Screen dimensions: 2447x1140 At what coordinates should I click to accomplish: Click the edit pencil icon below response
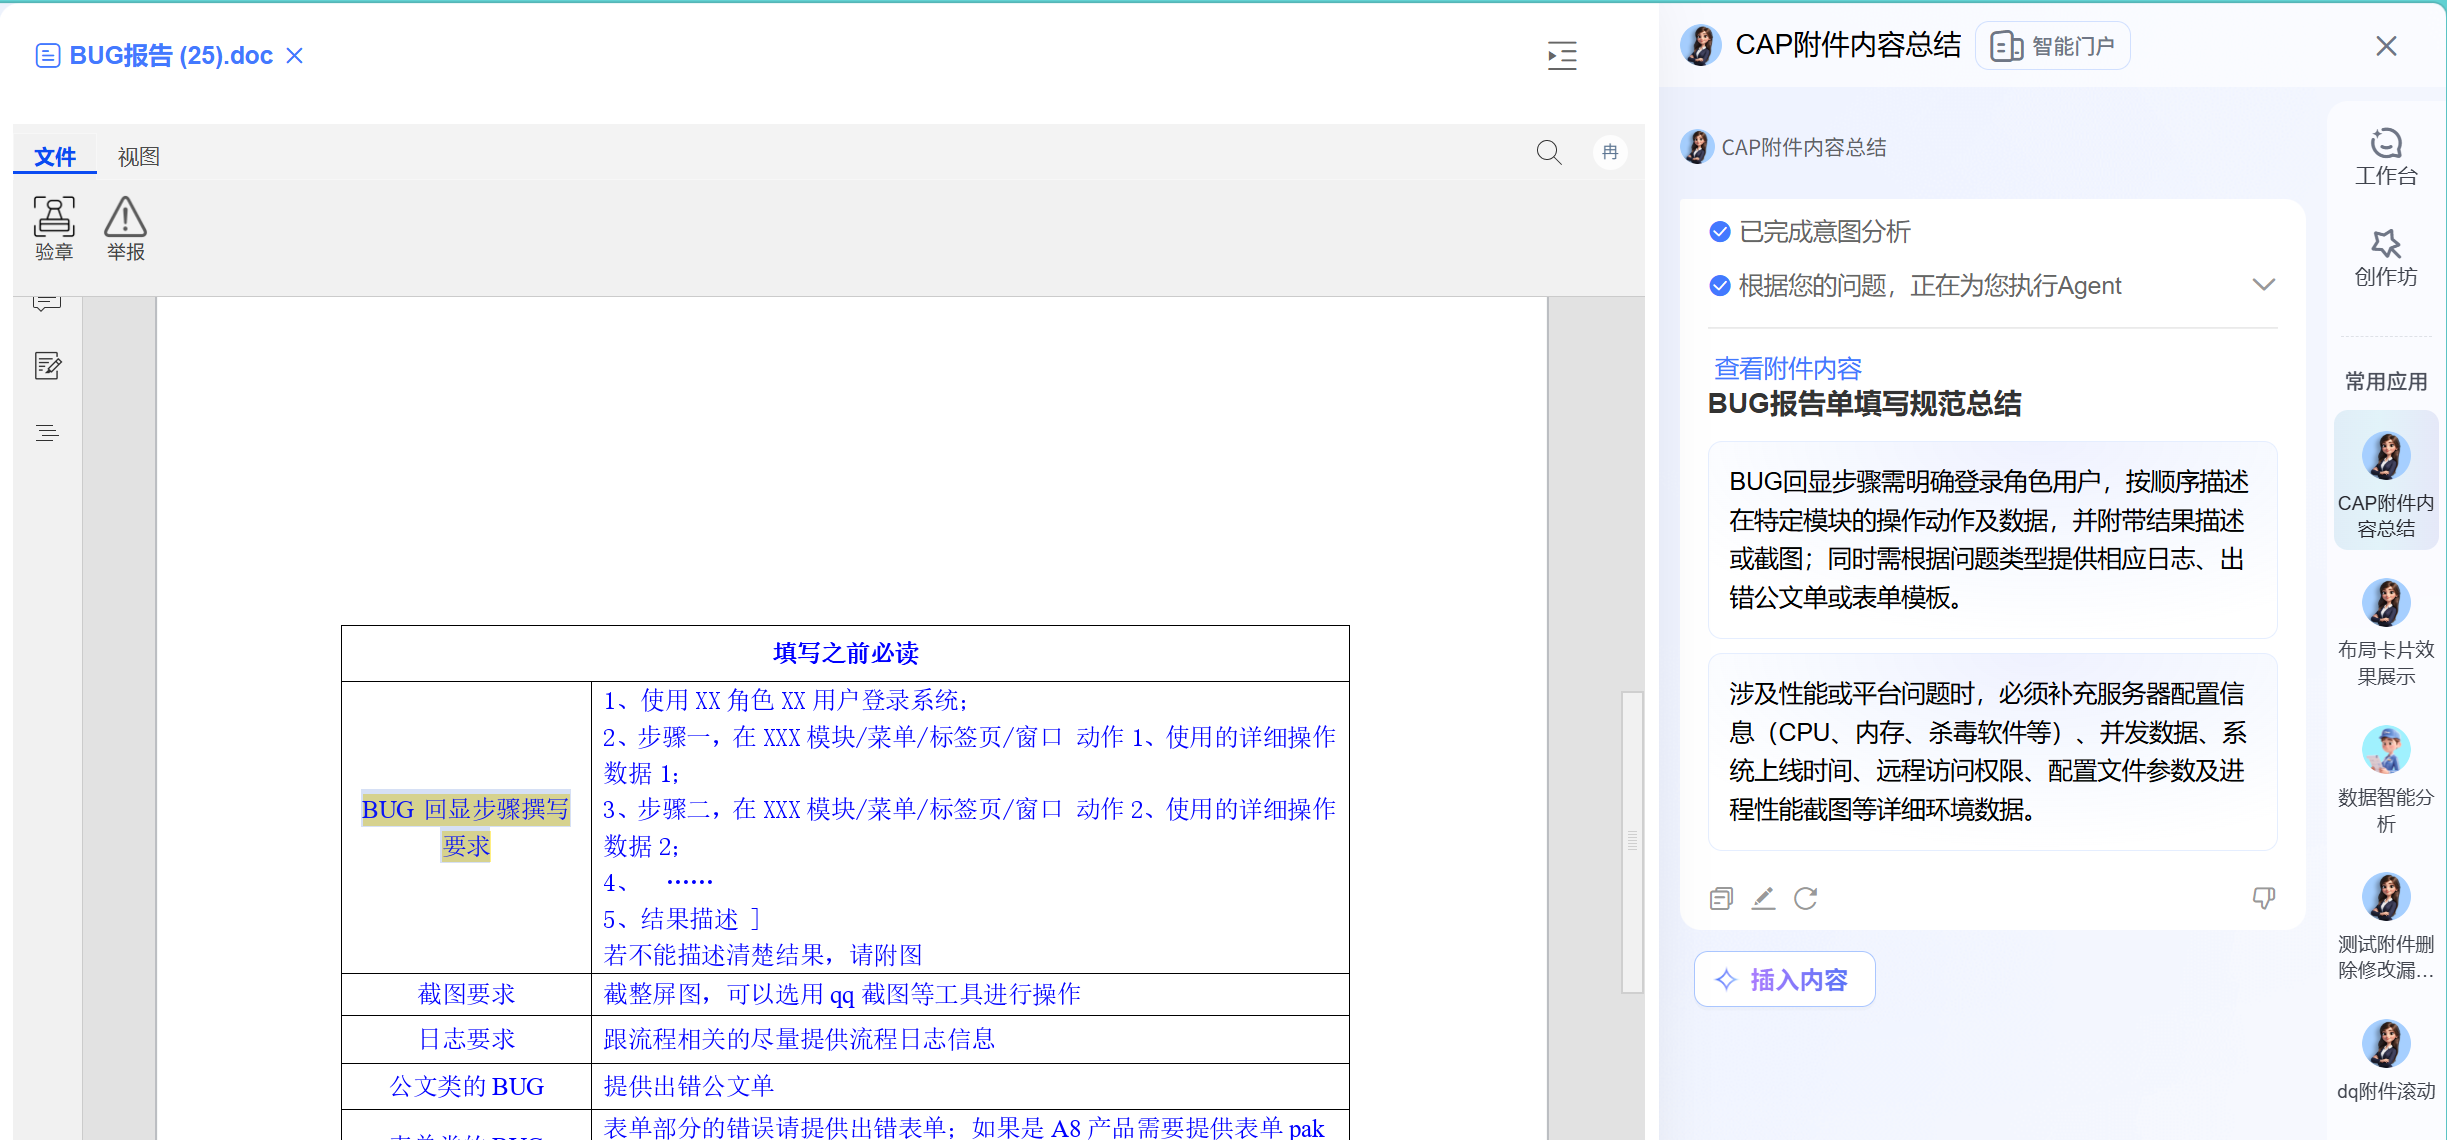[x=1763, y=898]
